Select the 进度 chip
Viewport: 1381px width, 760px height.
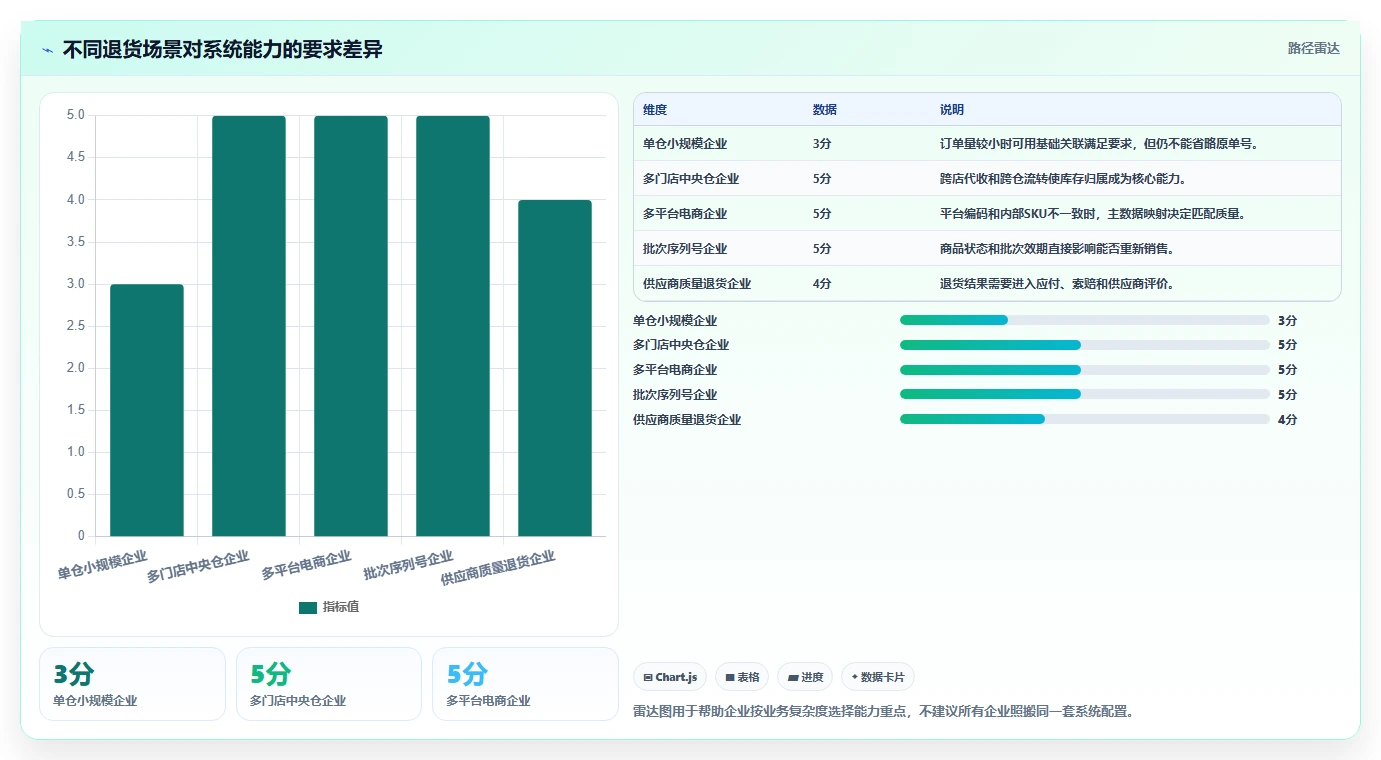[805, 677]
